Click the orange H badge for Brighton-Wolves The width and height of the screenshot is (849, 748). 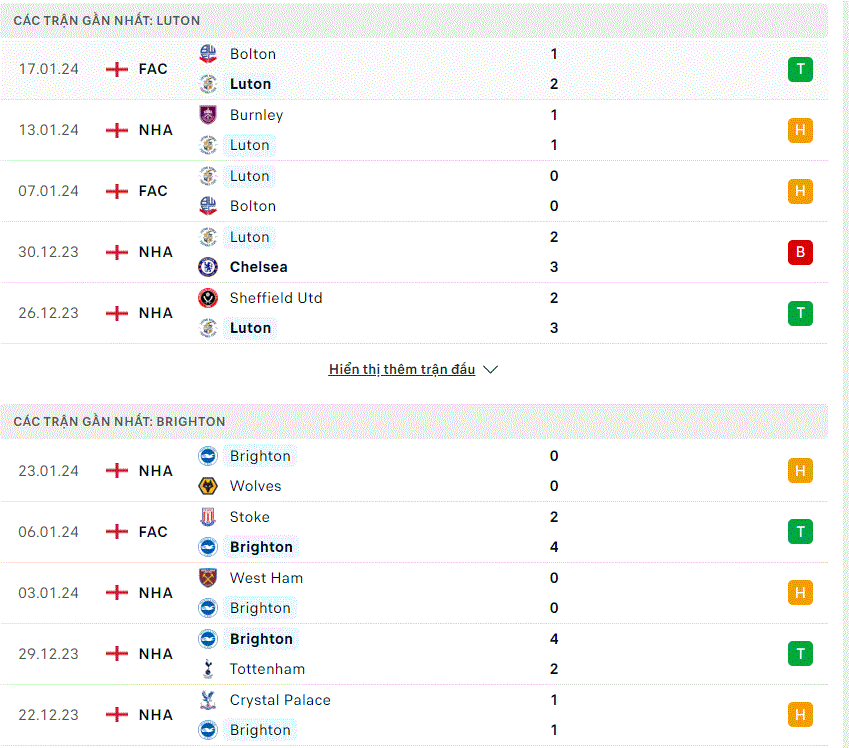tap(800, 471)
